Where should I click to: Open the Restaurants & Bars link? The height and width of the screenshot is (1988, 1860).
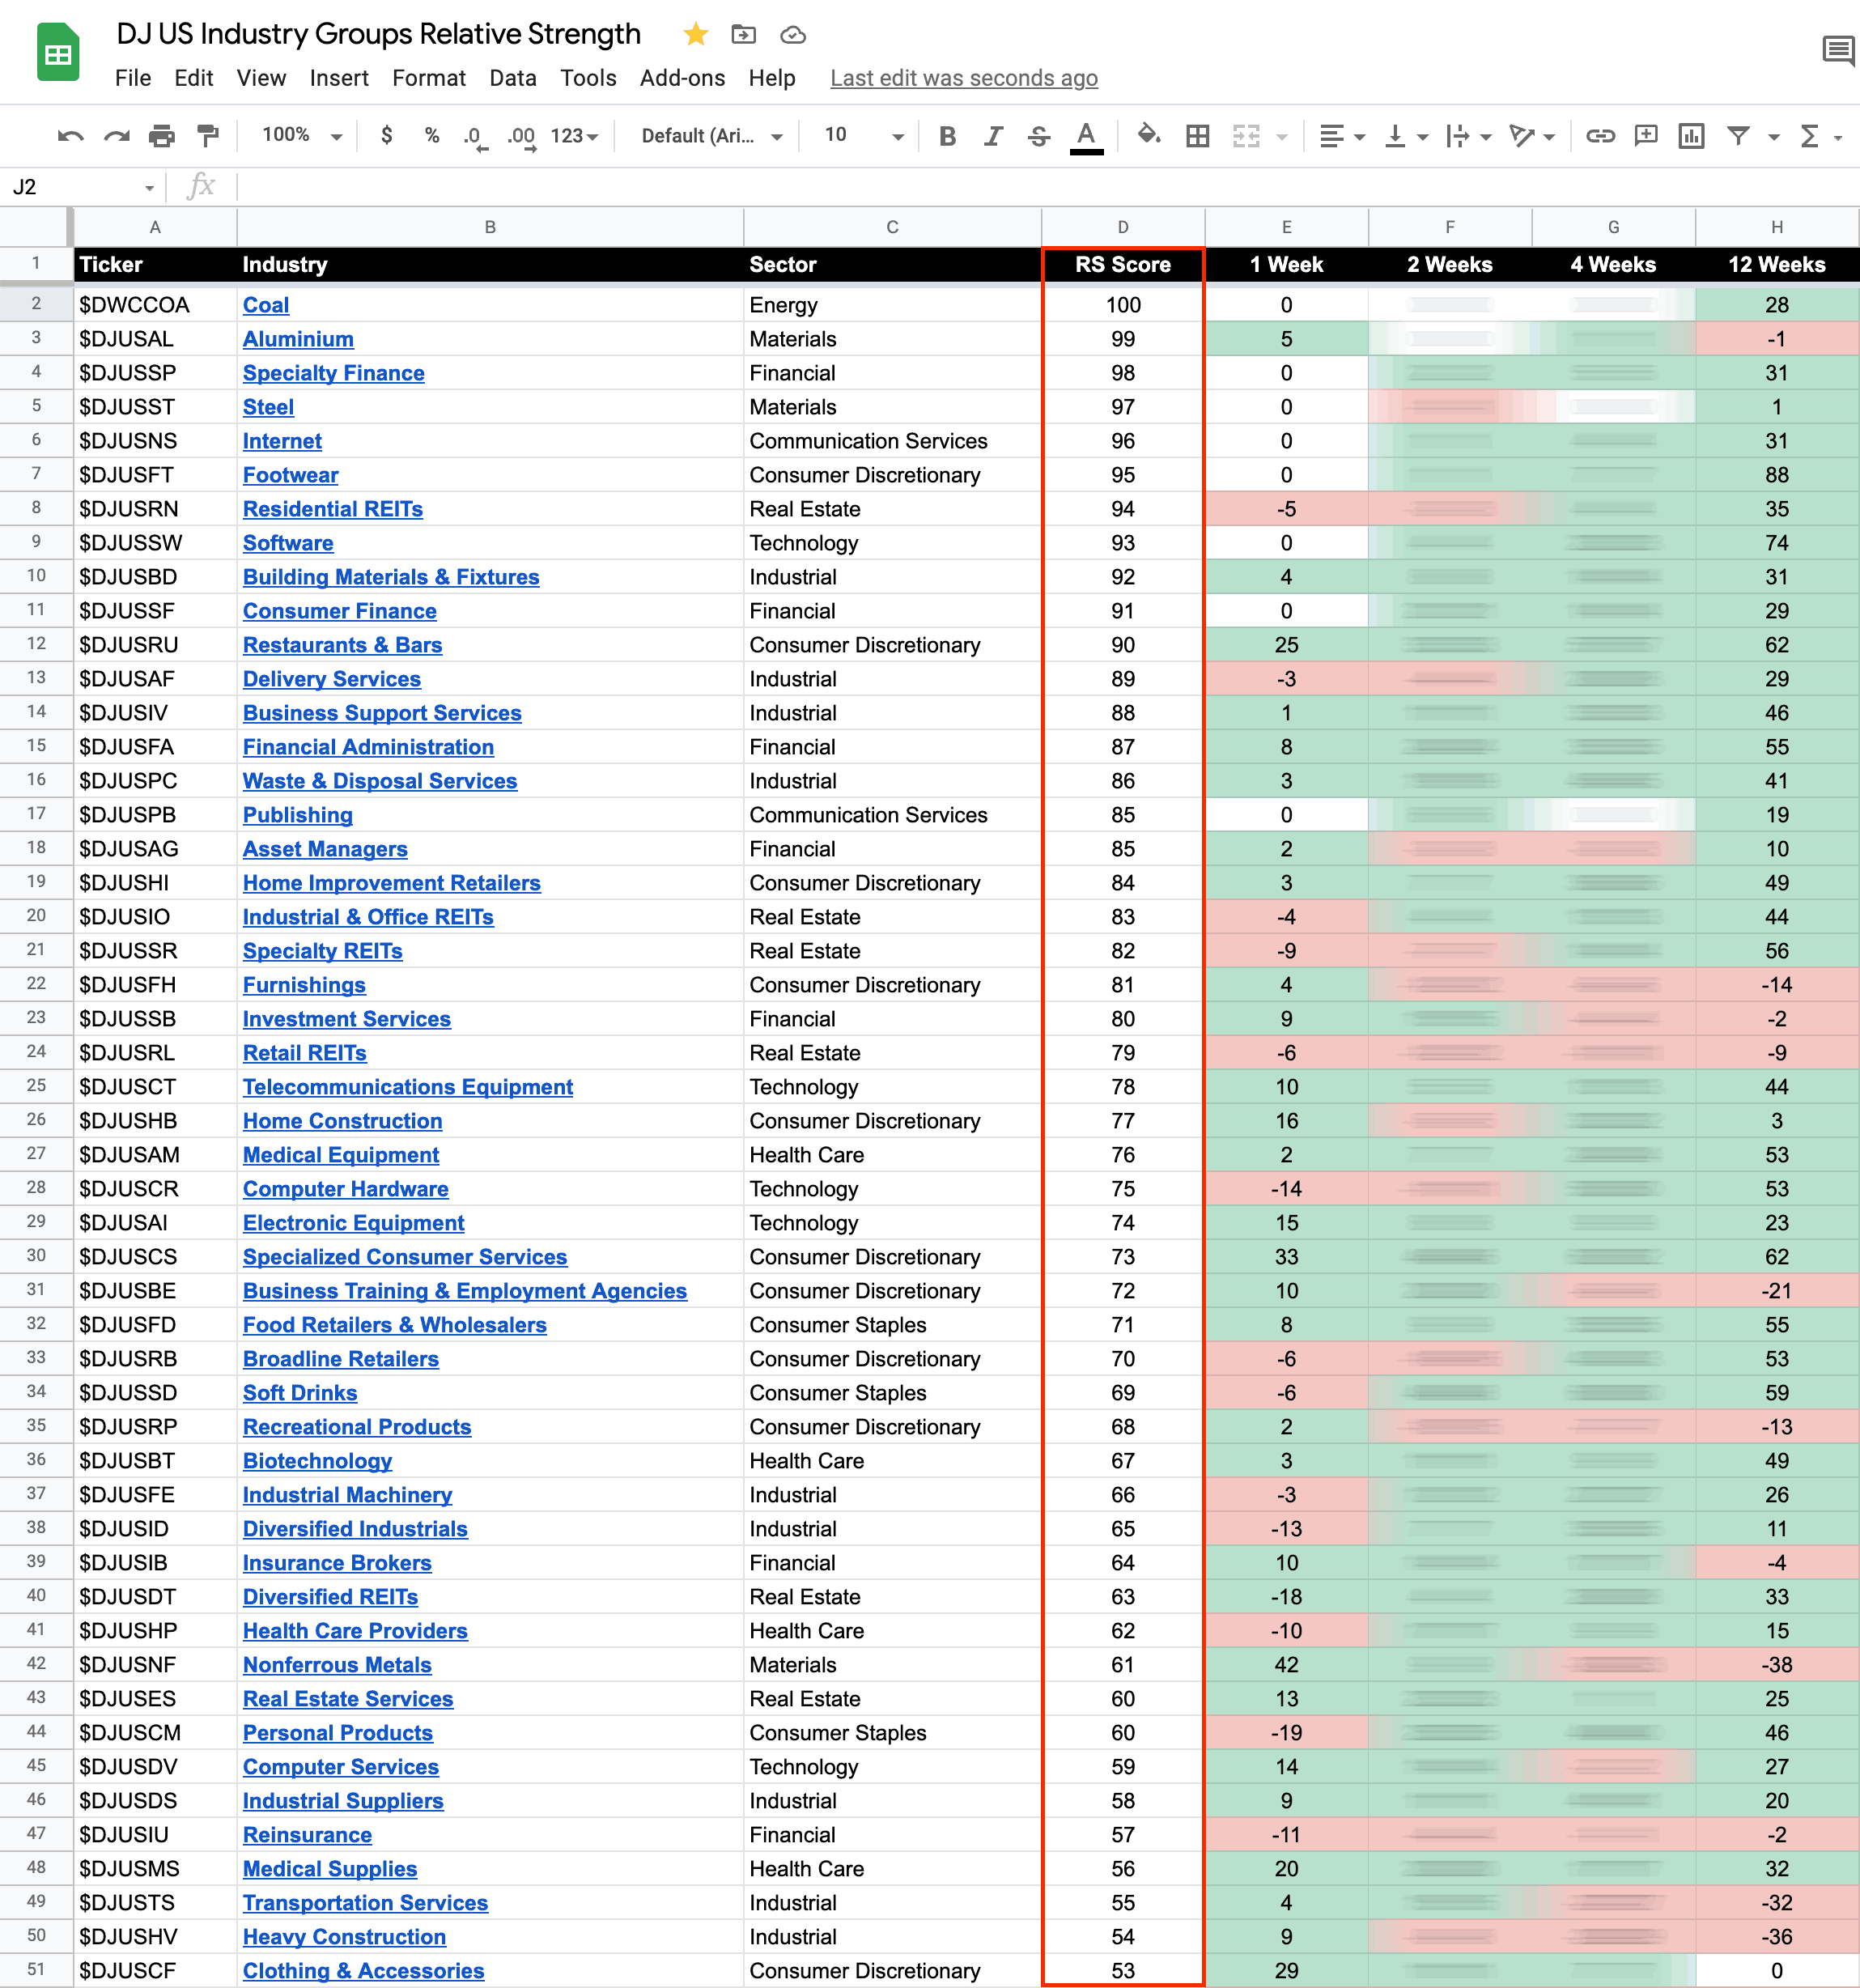click(x=342, y=645)
